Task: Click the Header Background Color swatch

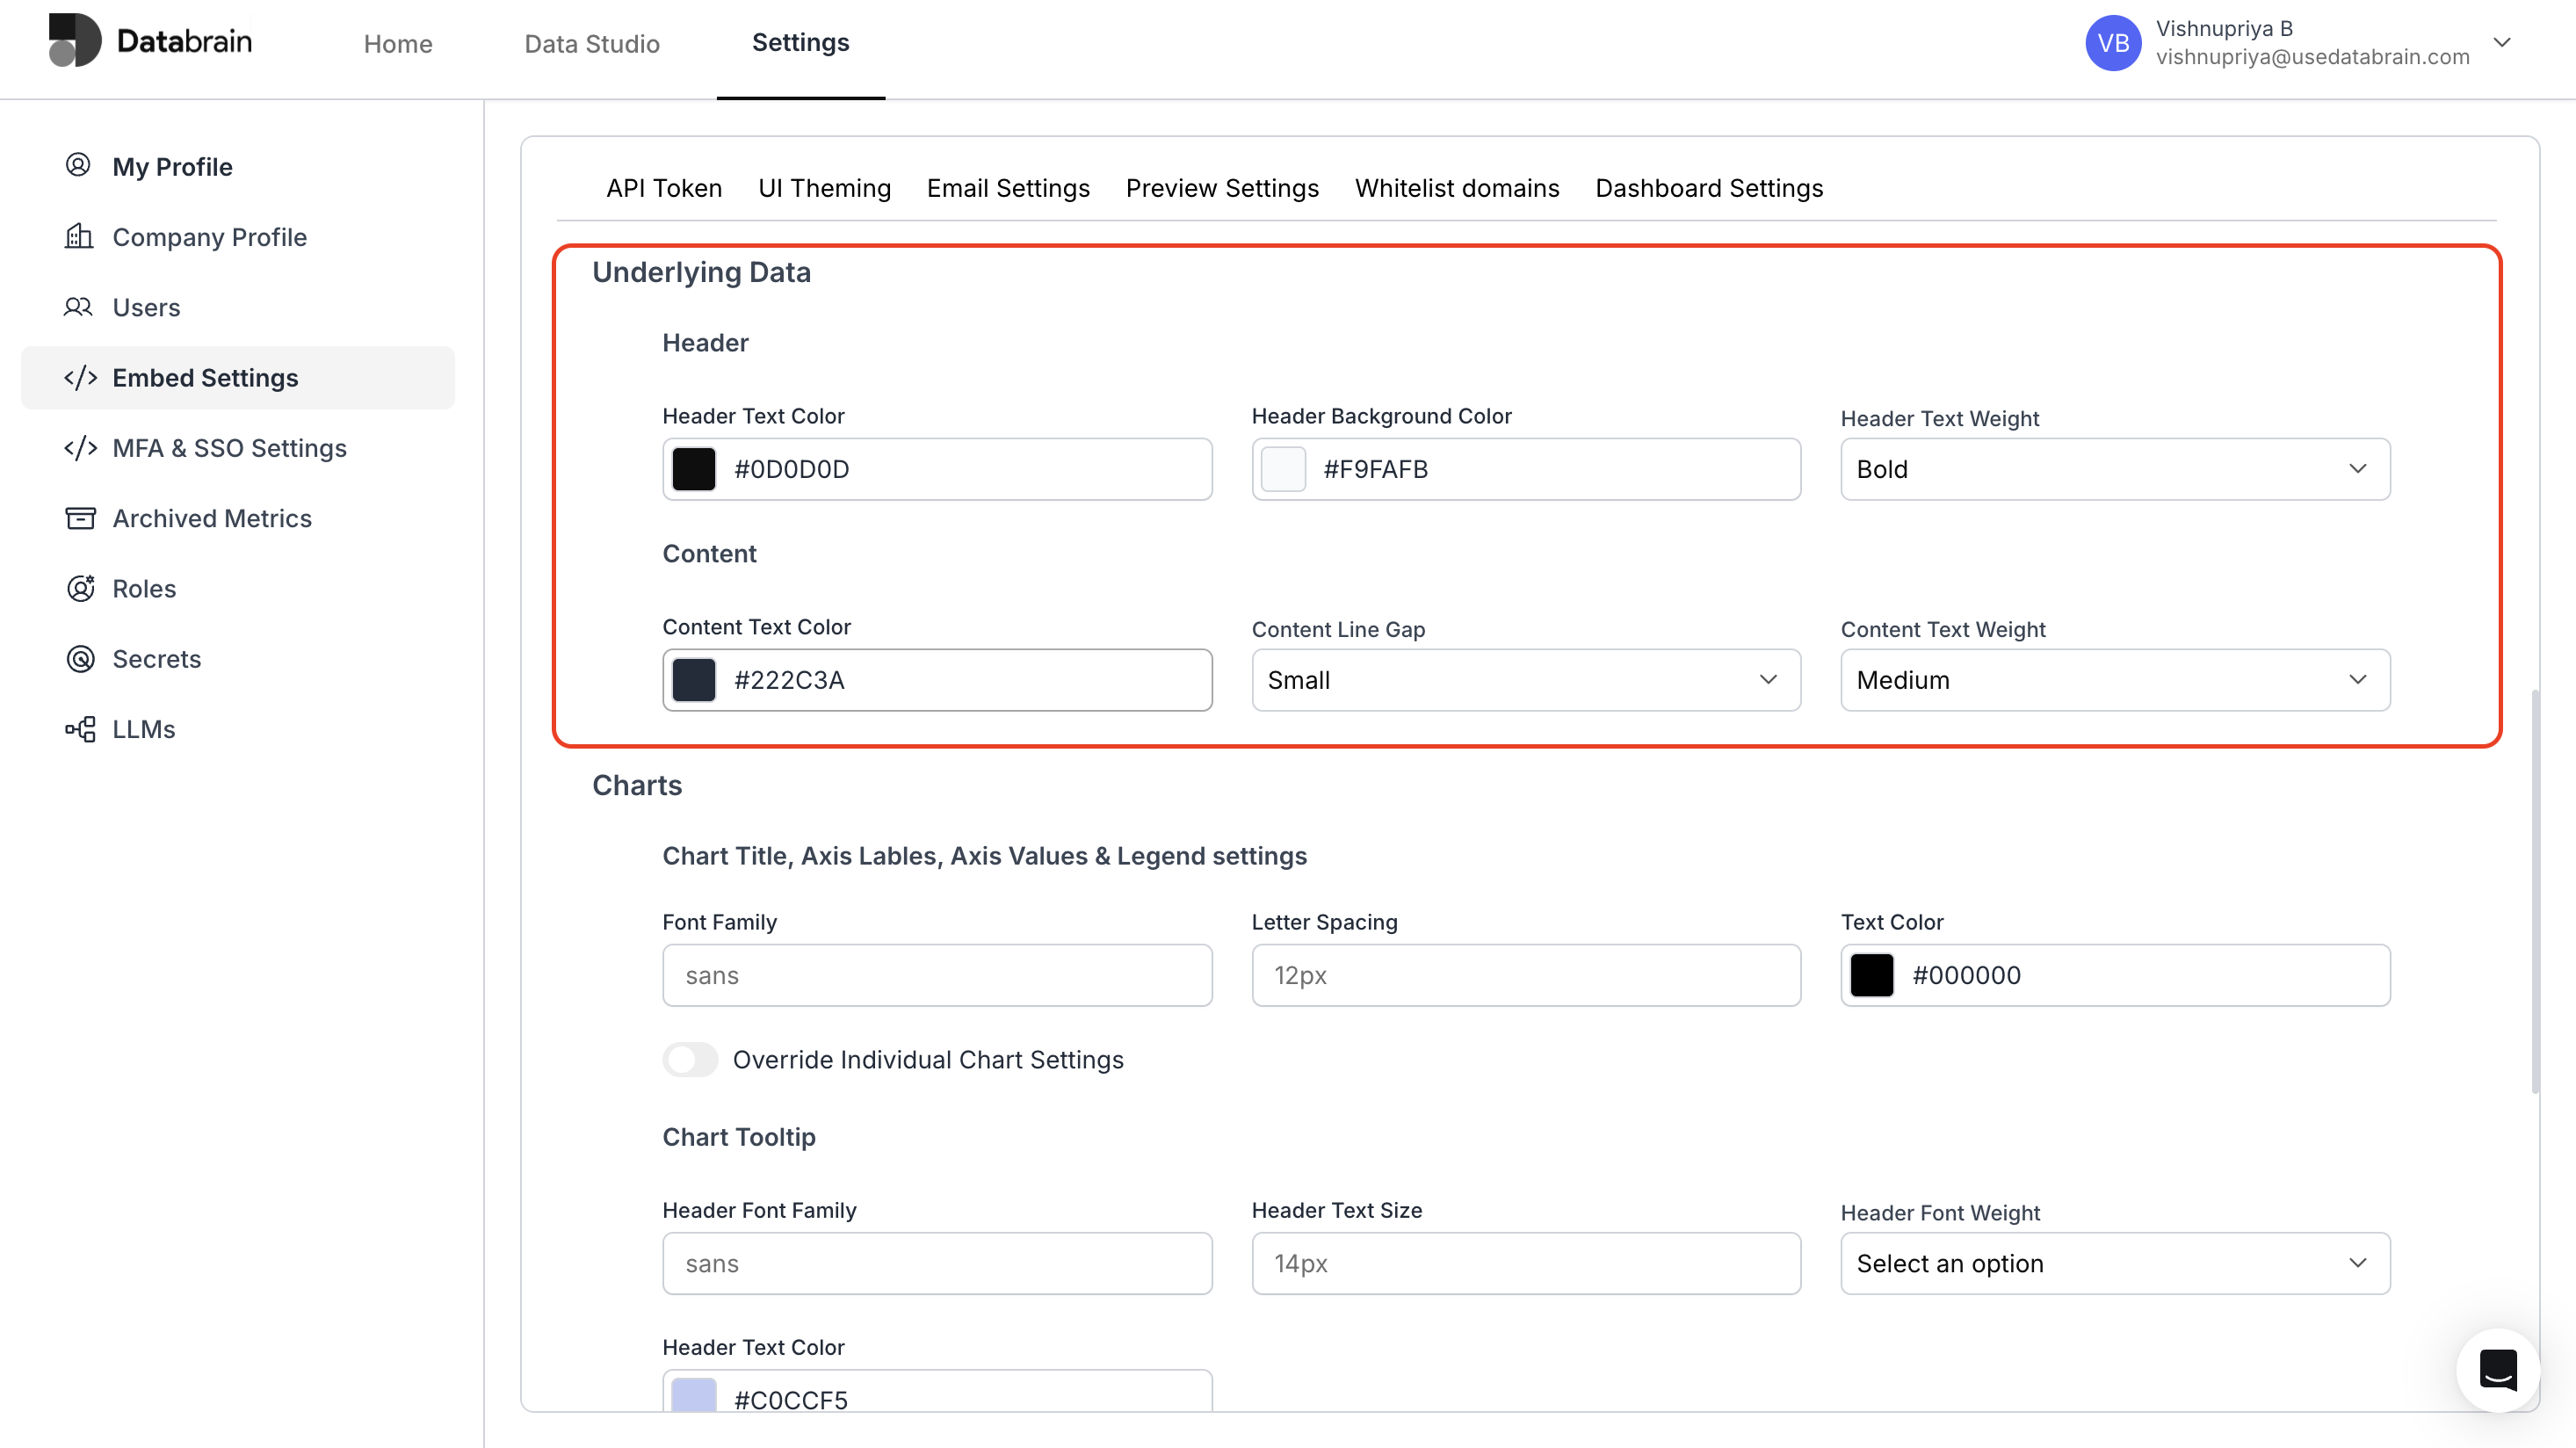Action: [1283, 469]
